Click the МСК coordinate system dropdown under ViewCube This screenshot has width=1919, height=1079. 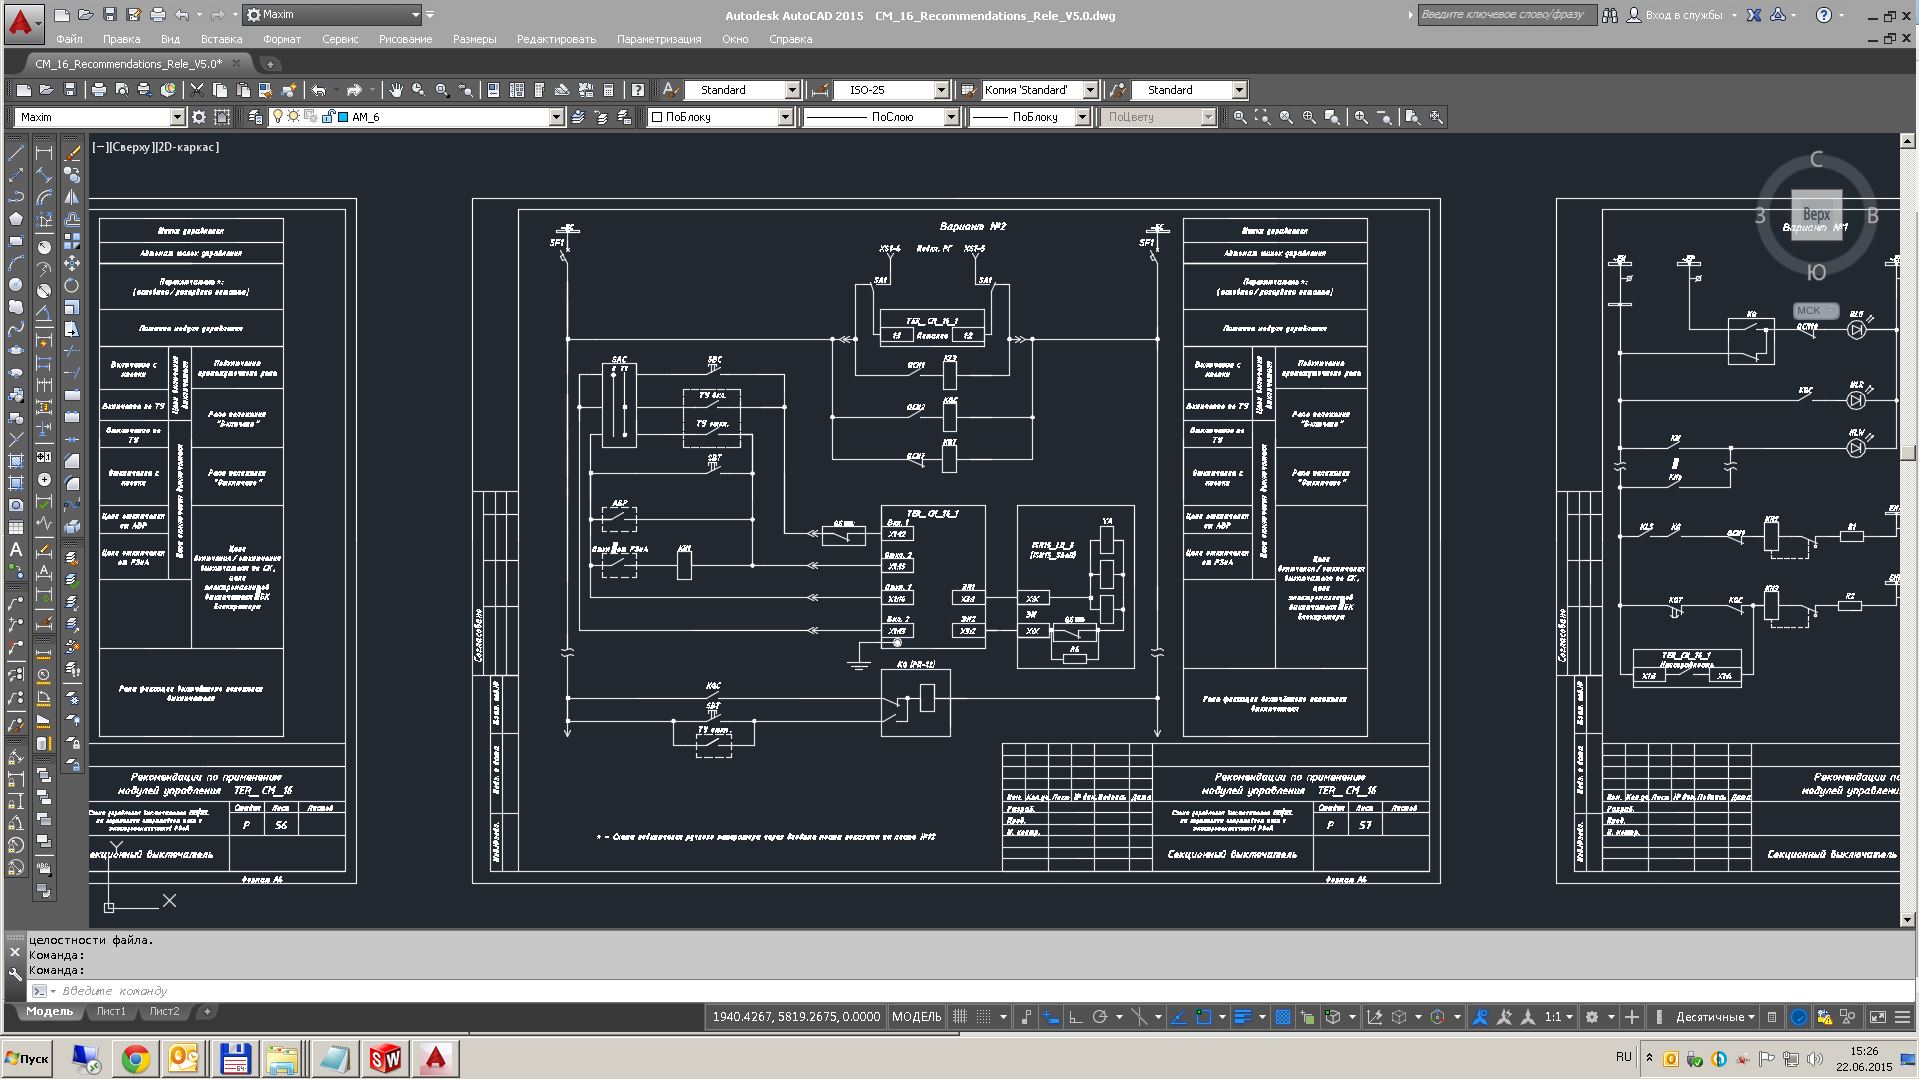(1816, 310)
